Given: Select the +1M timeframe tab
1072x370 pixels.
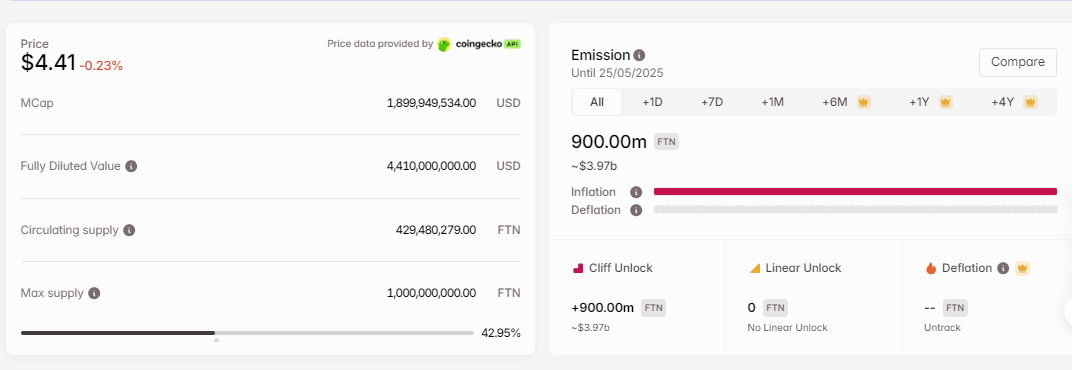Looking at the screenshot, I should click(x=773, y=102).
